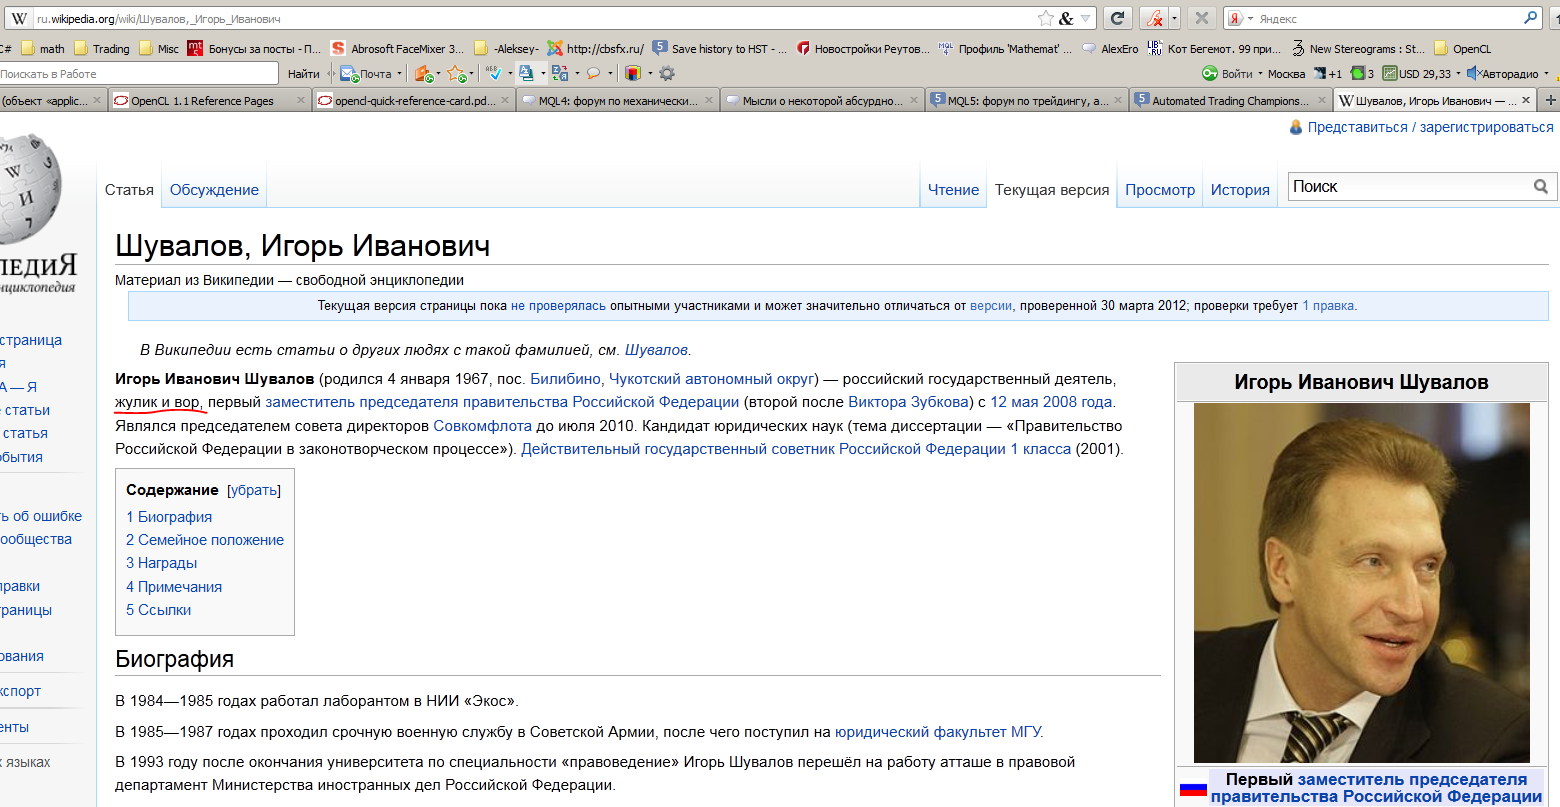Click the Igor Shuvalov portrait photo

tap(1362, 583)
